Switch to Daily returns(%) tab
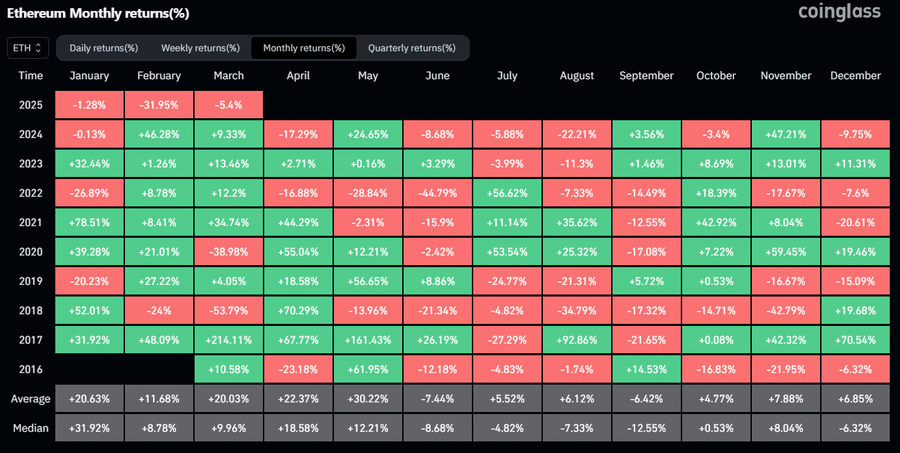Screen dimensions: 900x453 tap(102, 48)
